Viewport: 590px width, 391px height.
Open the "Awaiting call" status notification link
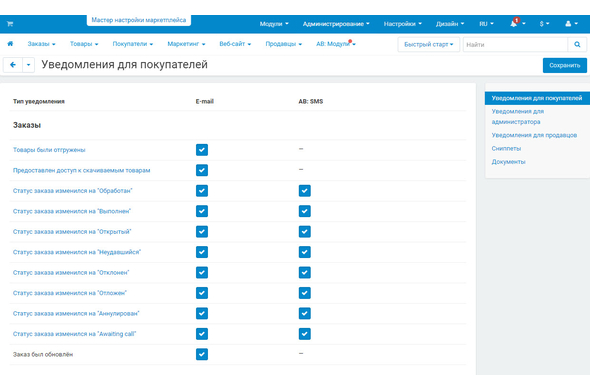tap(74, 334)
